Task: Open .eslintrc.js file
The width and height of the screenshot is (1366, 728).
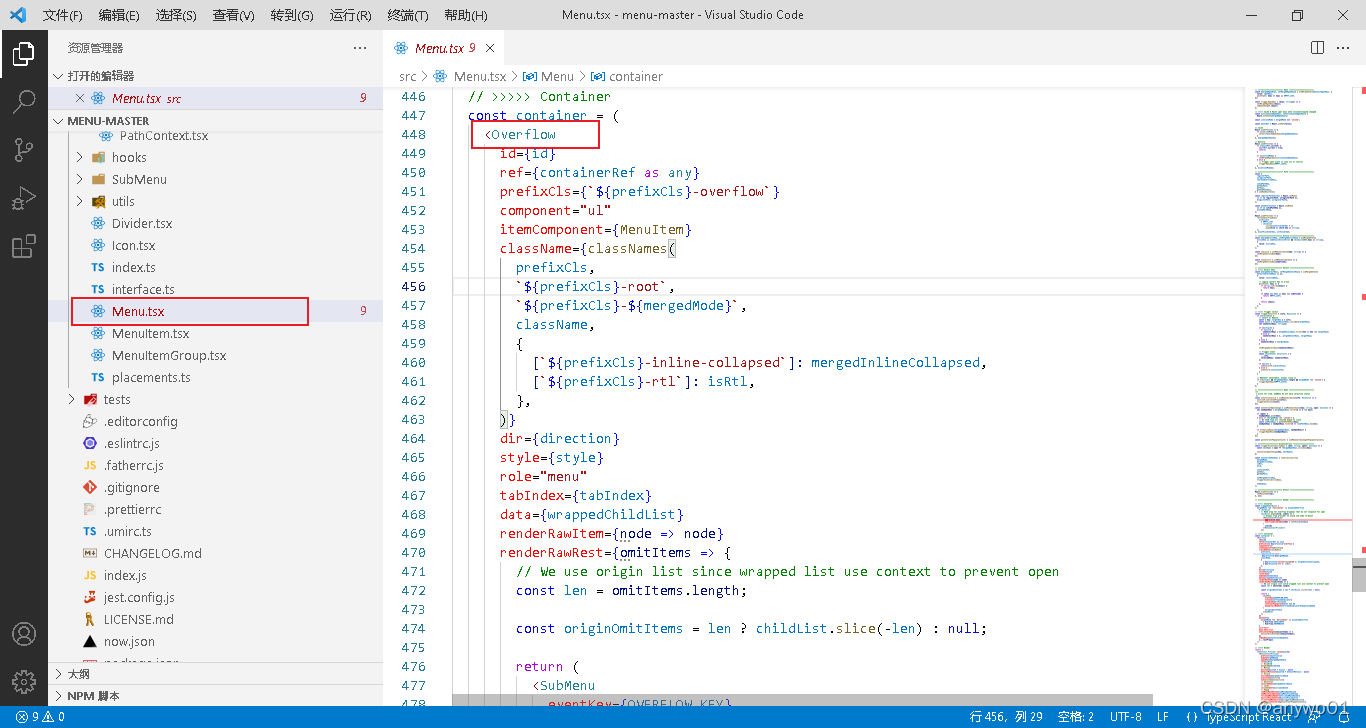Action: click(132, 443)
